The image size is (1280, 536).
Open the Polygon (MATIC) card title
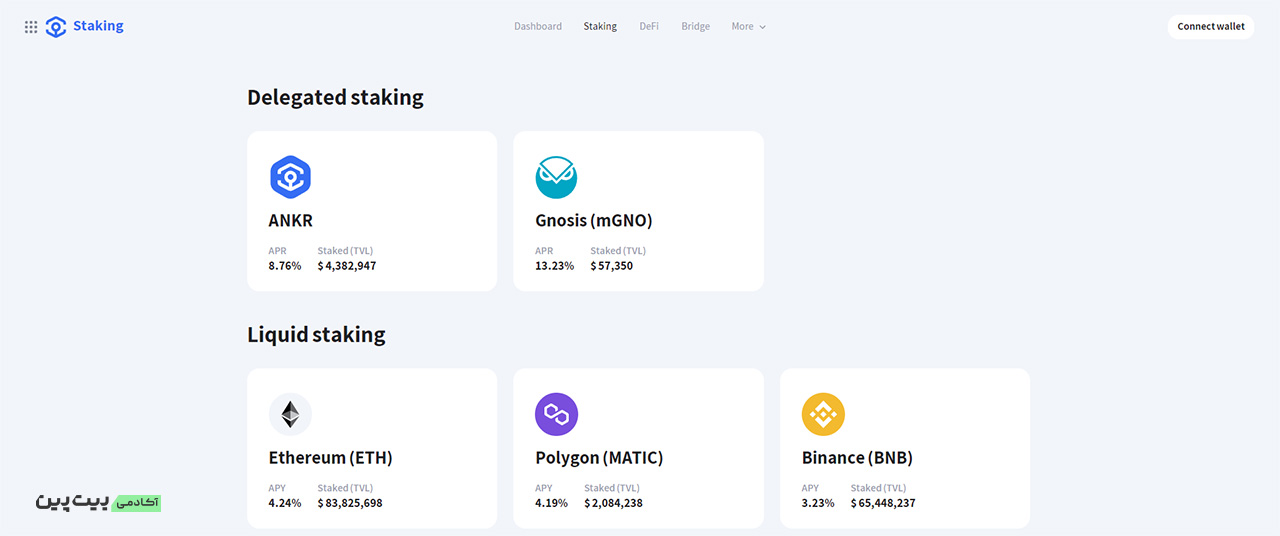[x=599, y=458]
